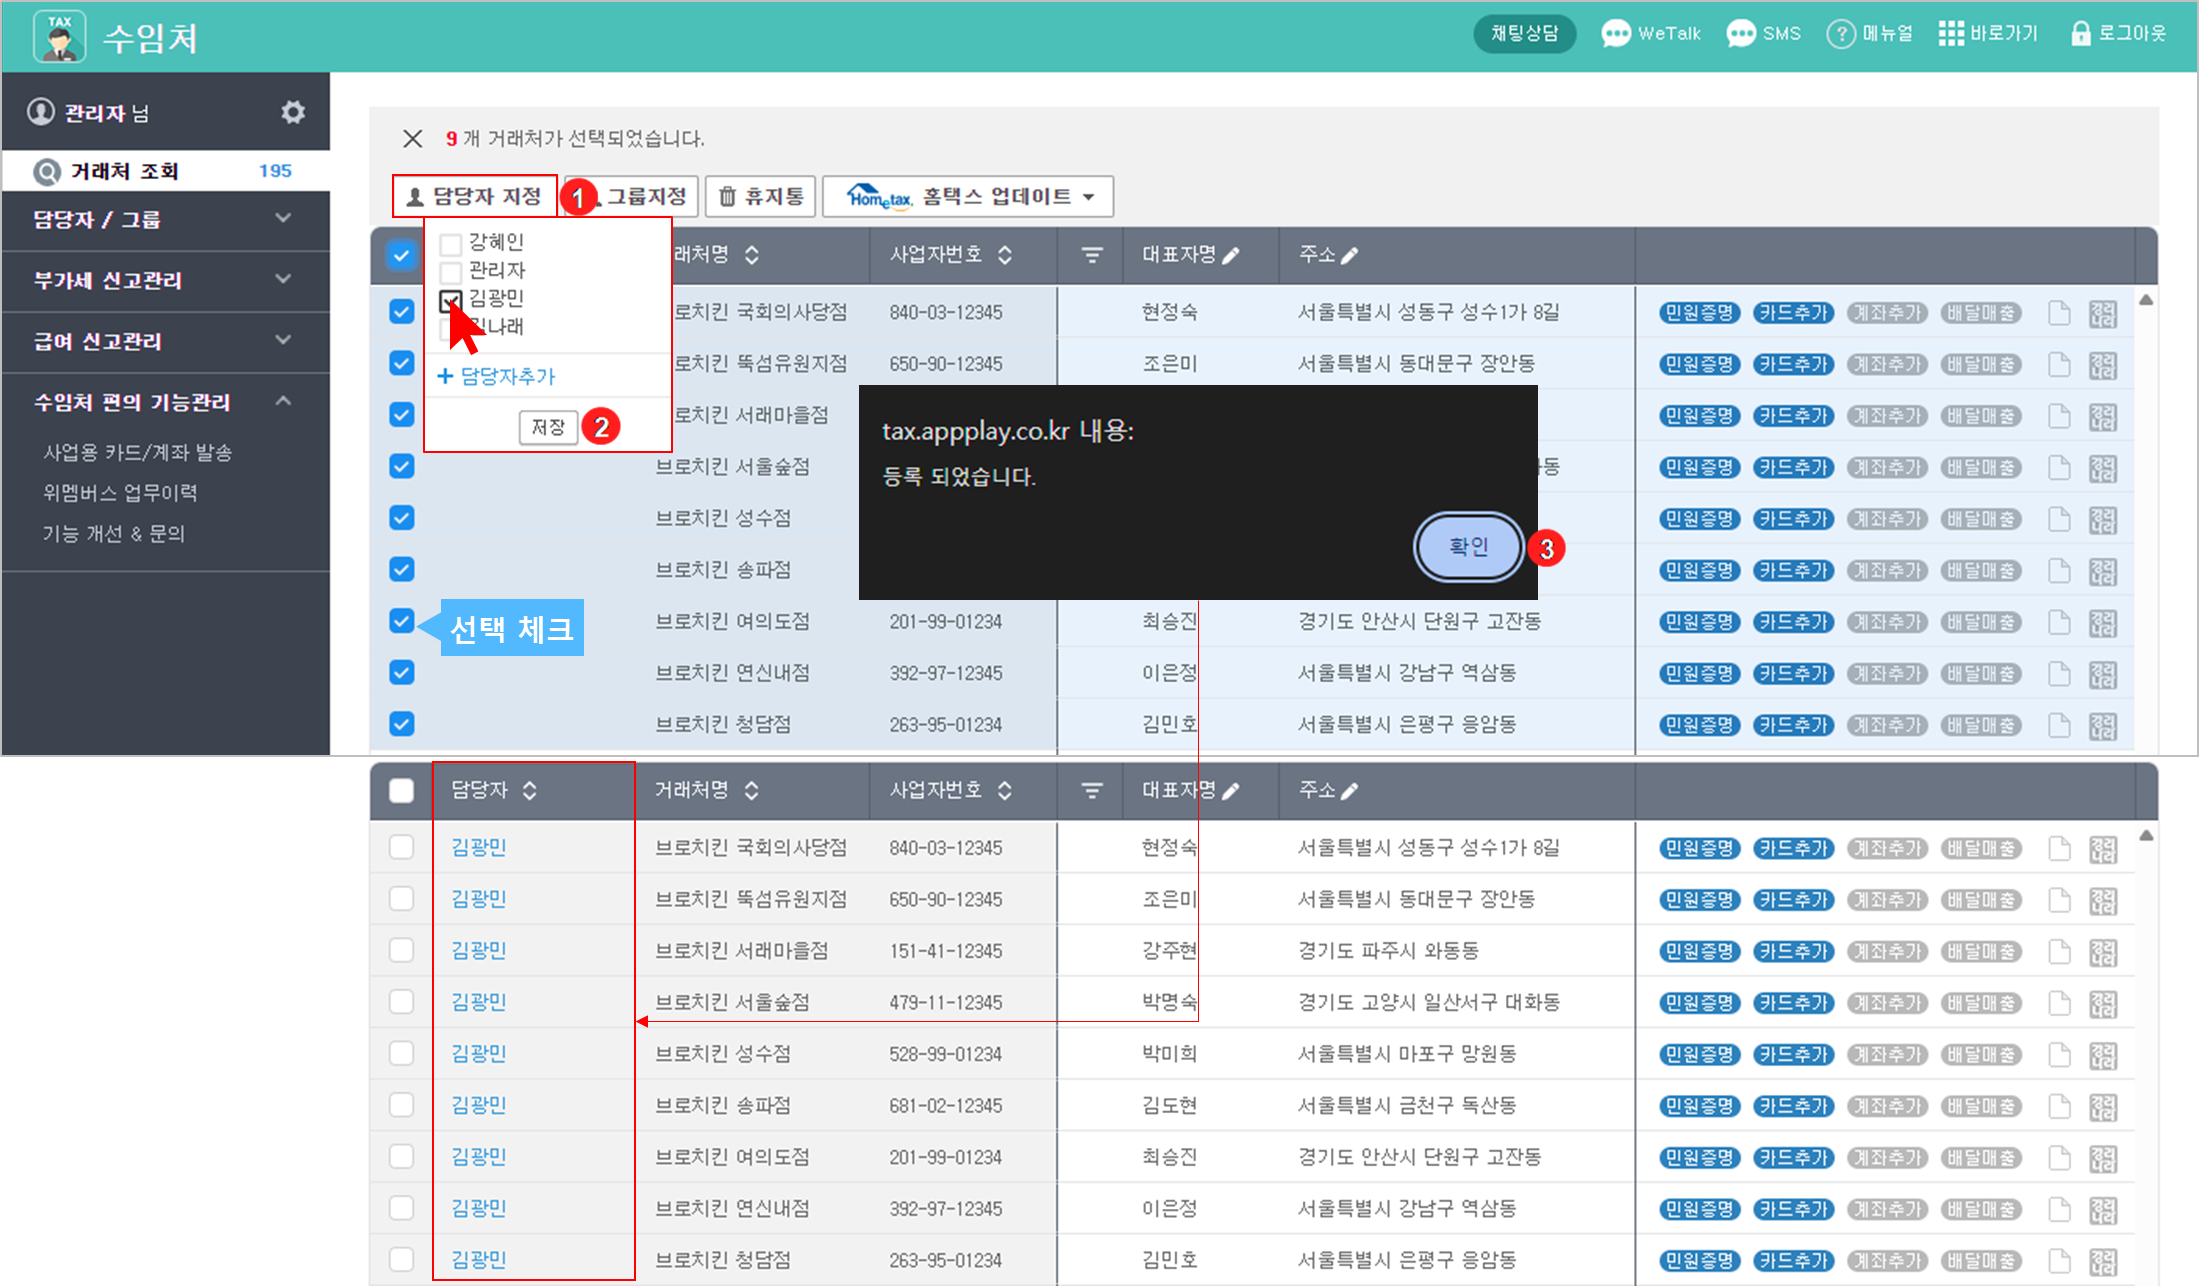This screenshot has height=1286, width=2199.
Task: Open 사업용 카드/계좌 발송 submenu
Action: [x=137, y=453]
